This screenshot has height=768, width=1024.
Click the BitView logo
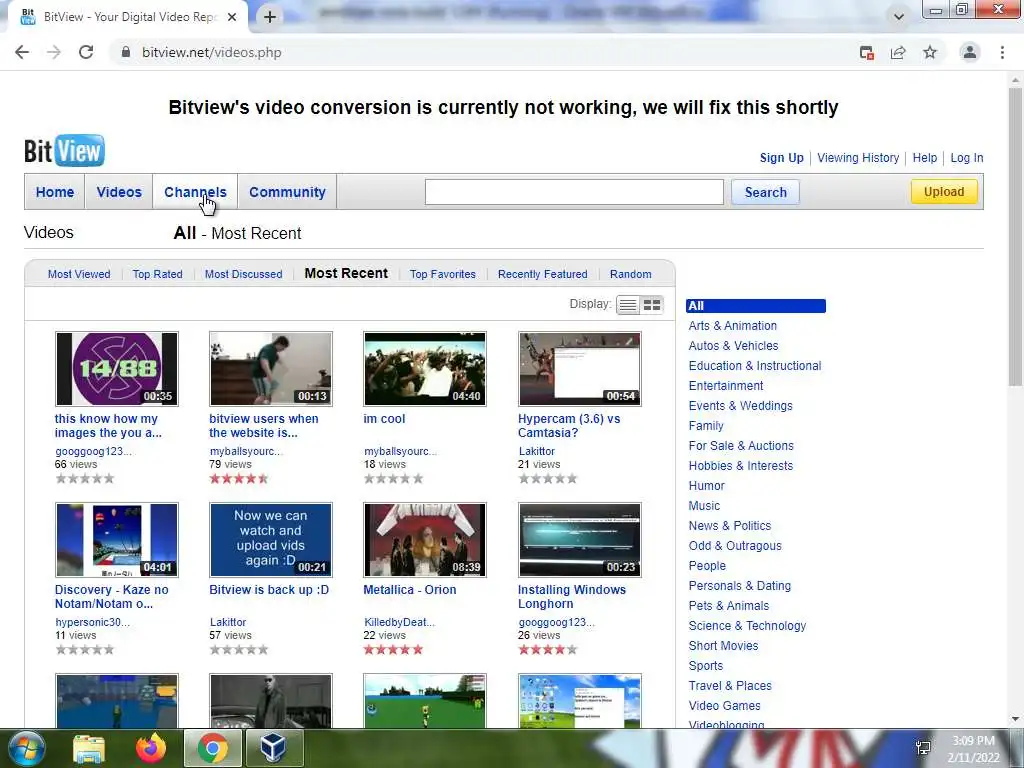(x=64, y=150)
